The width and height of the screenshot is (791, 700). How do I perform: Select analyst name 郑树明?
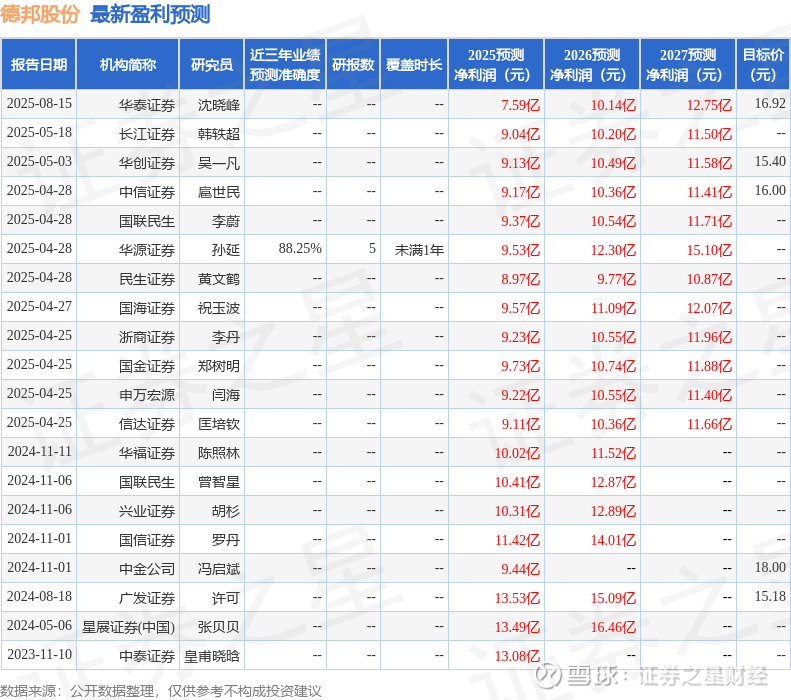[219, 366]
